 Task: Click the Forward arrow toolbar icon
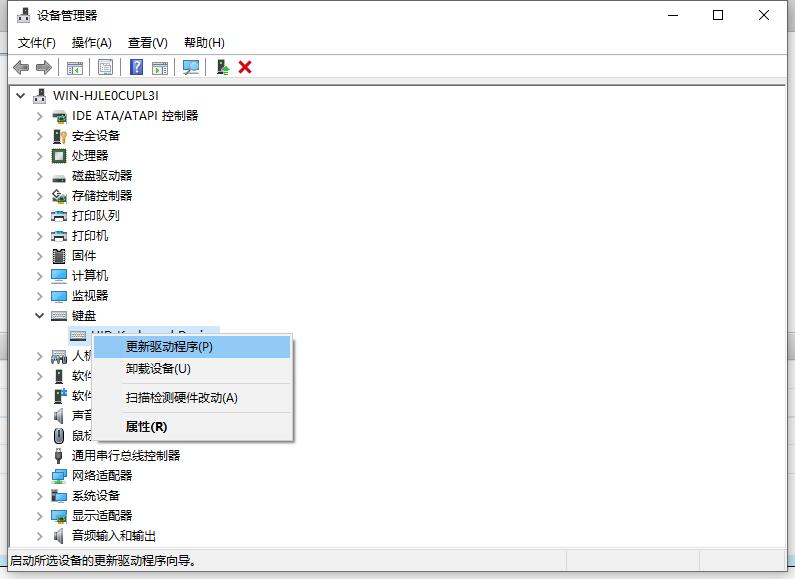[x=44, y=67]
